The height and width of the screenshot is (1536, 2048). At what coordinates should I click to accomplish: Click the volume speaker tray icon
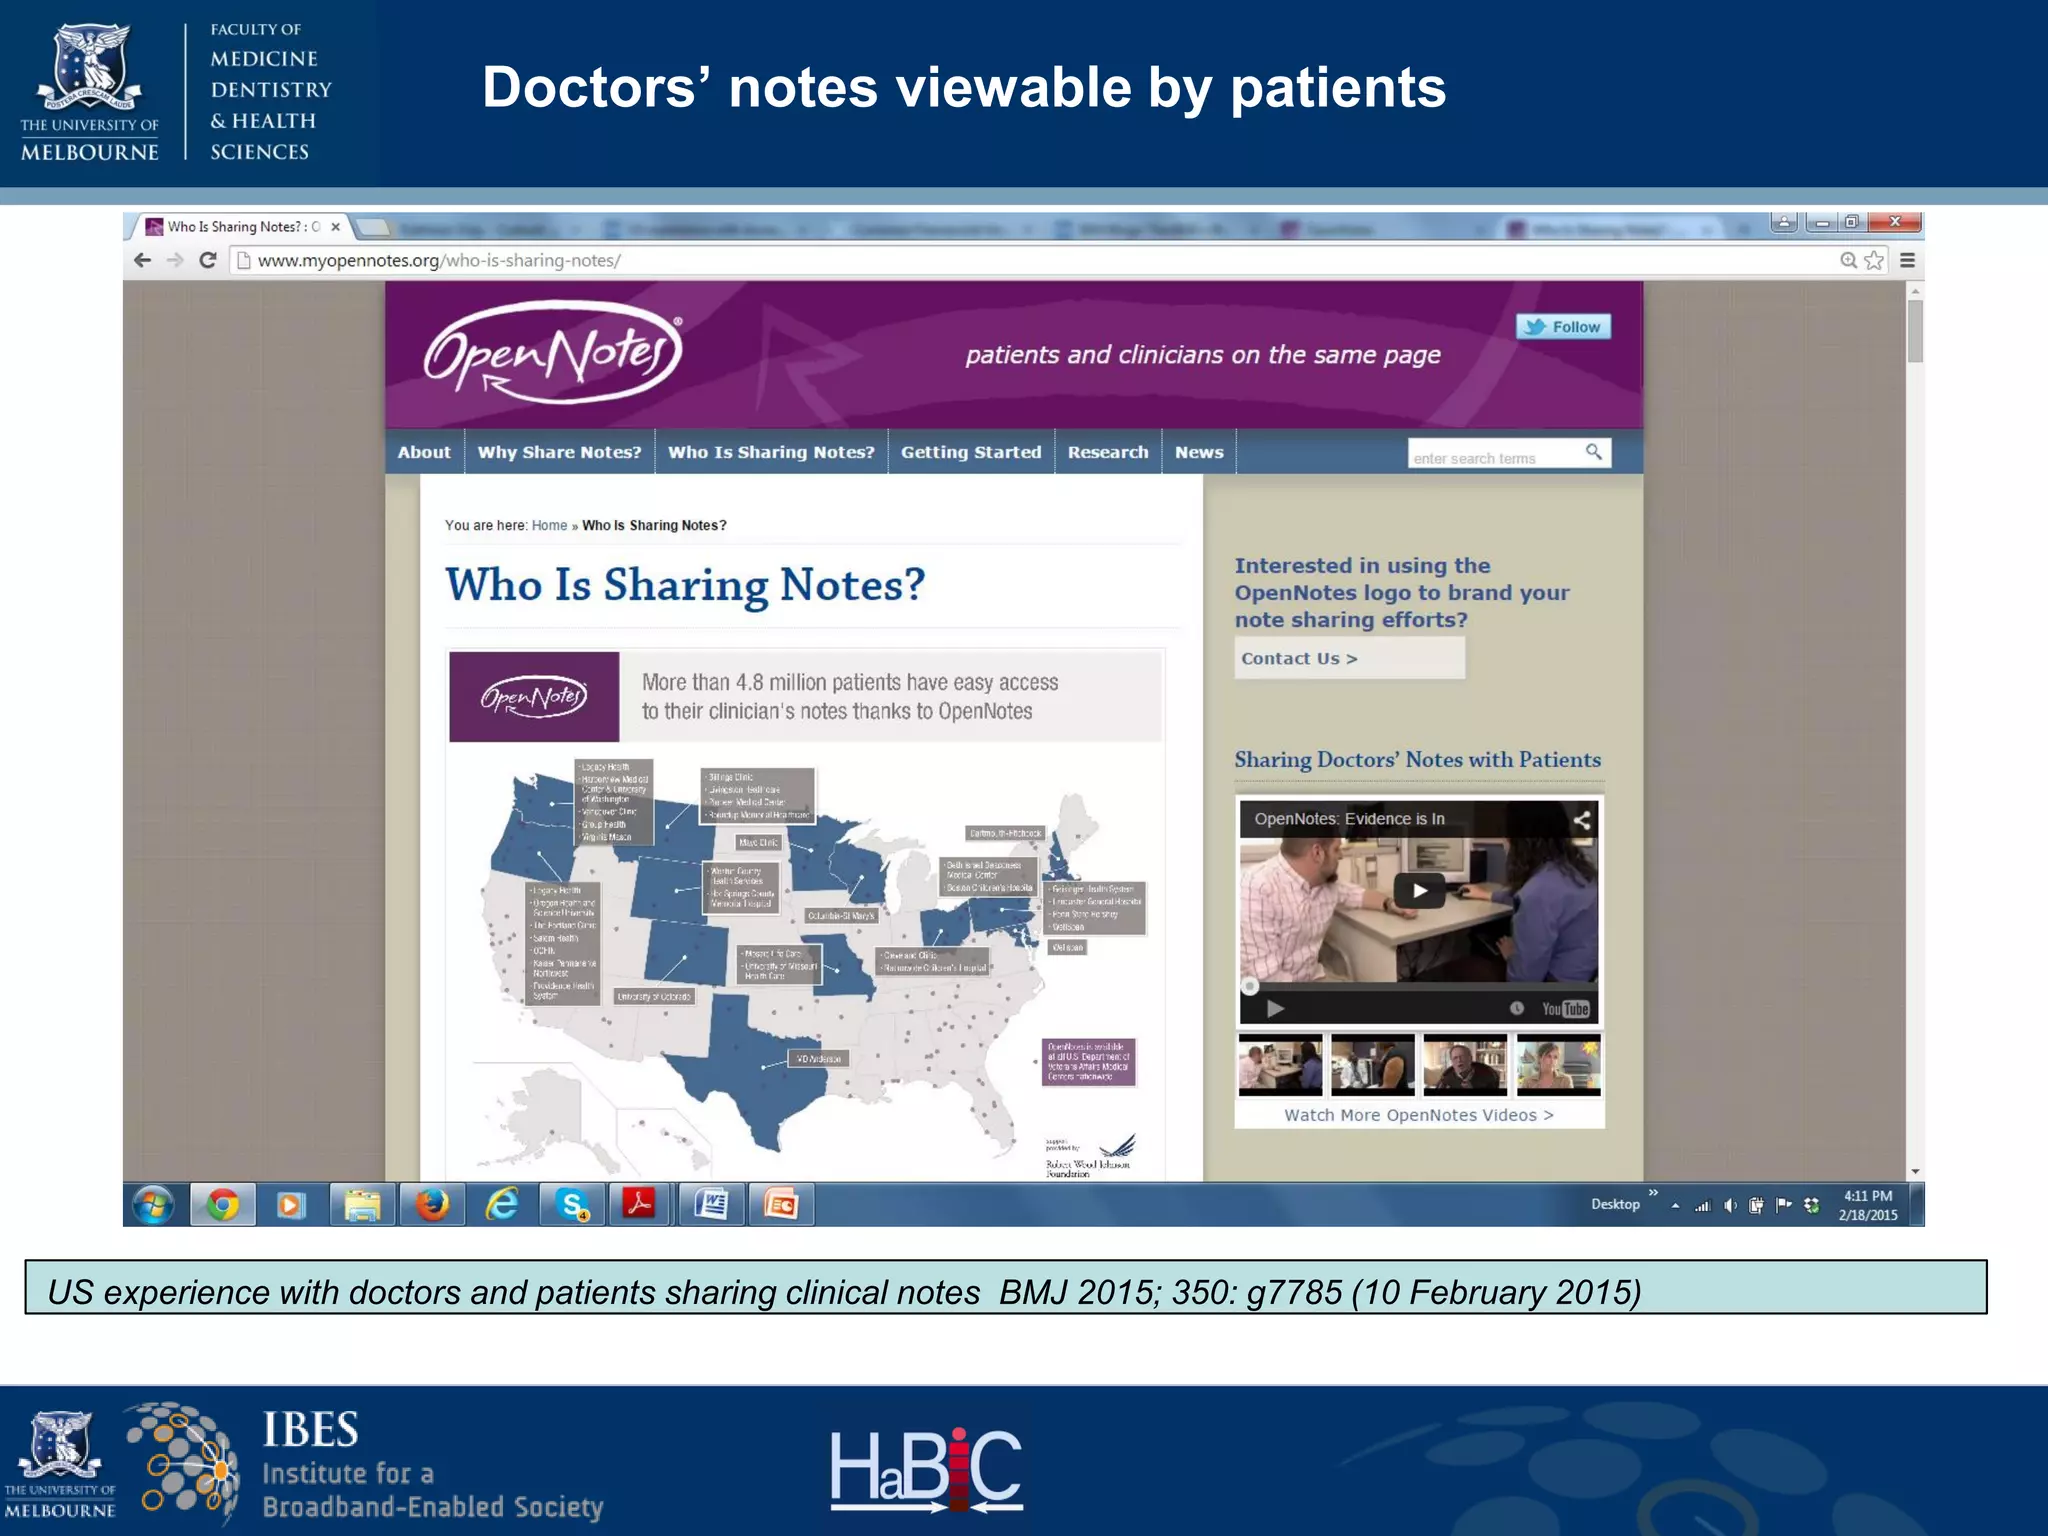pyautogui.click(x=1730, y=1206)
